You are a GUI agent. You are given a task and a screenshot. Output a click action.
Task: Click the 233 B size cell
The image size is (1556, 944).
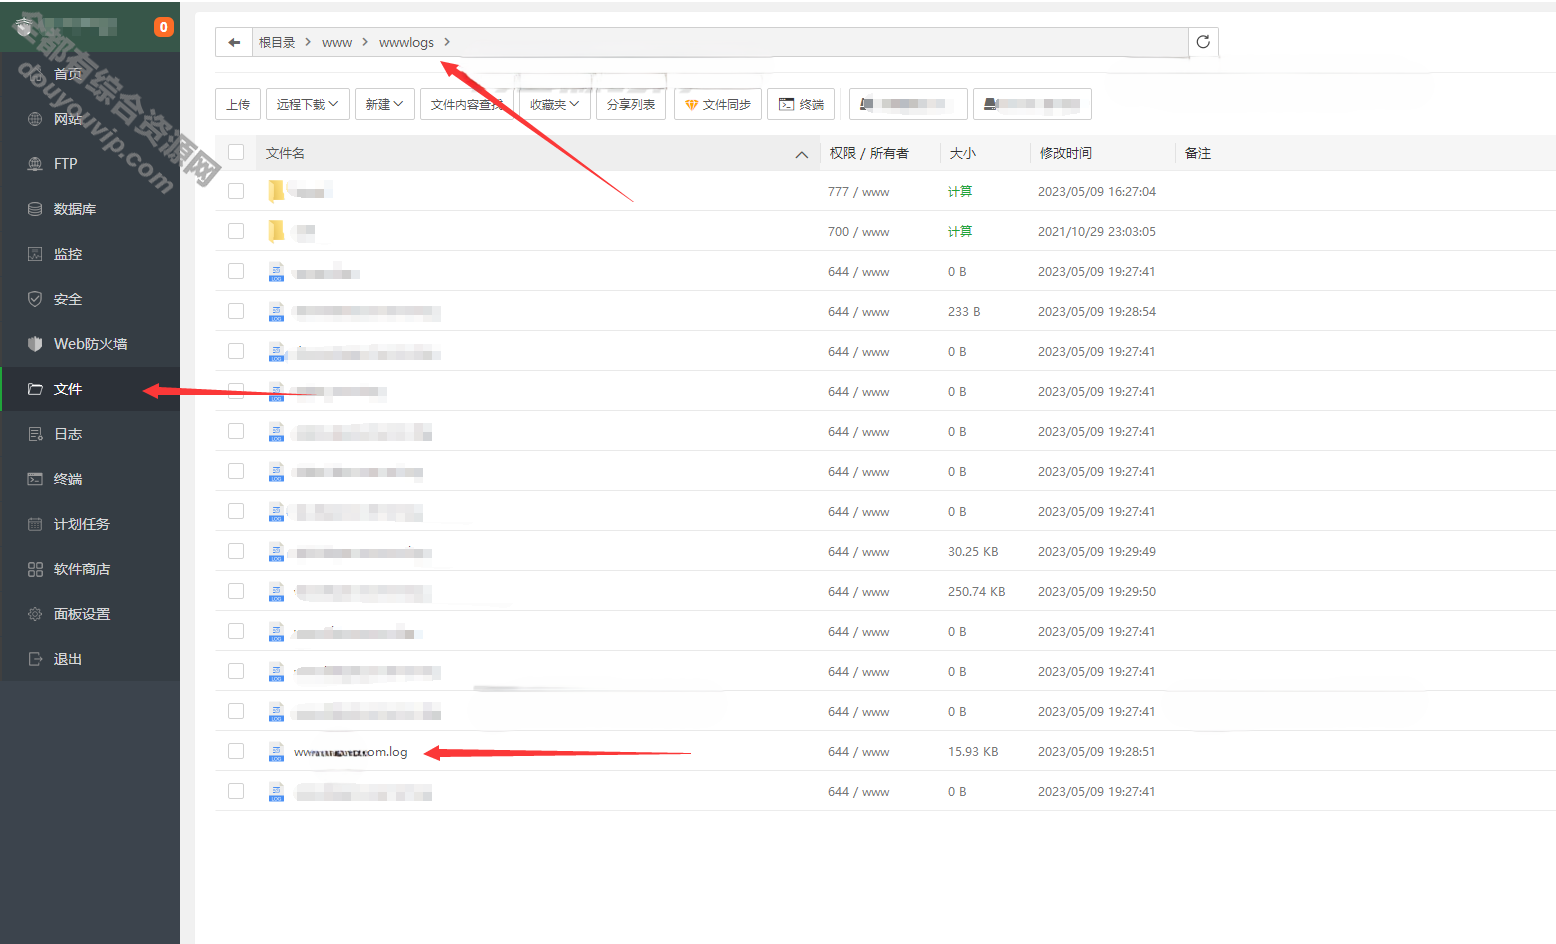click(964, 311)
